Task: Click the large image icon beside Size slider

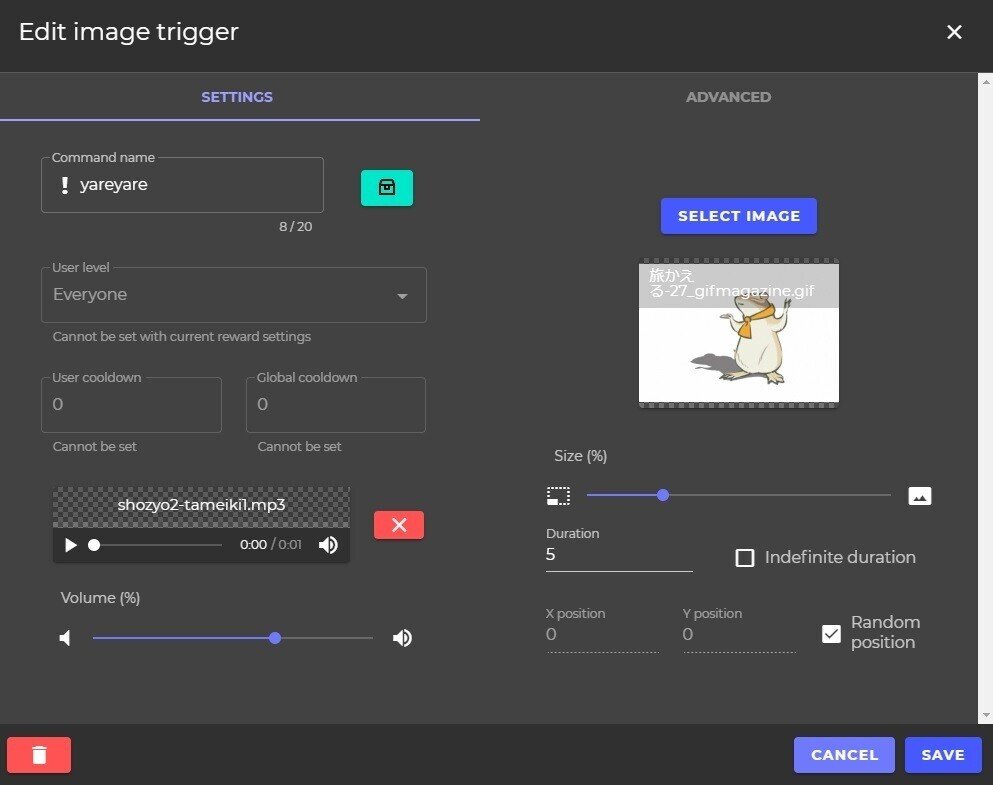Action: pos(920,496)
